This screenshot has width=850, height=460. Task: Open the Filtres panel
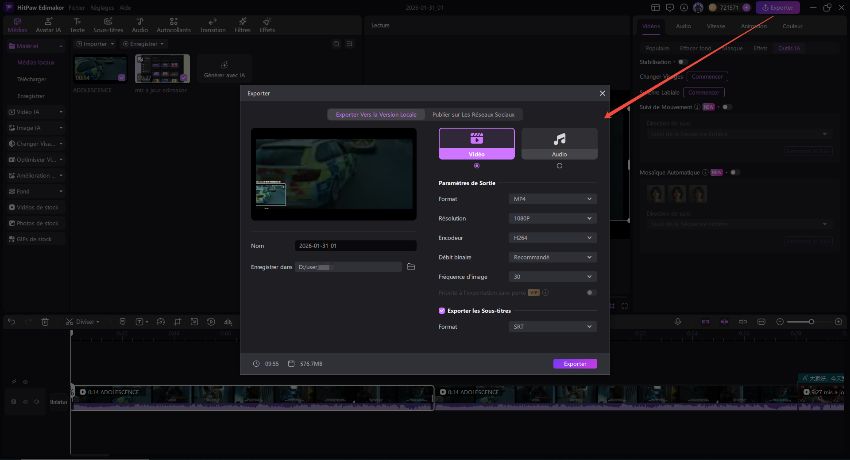242,25
